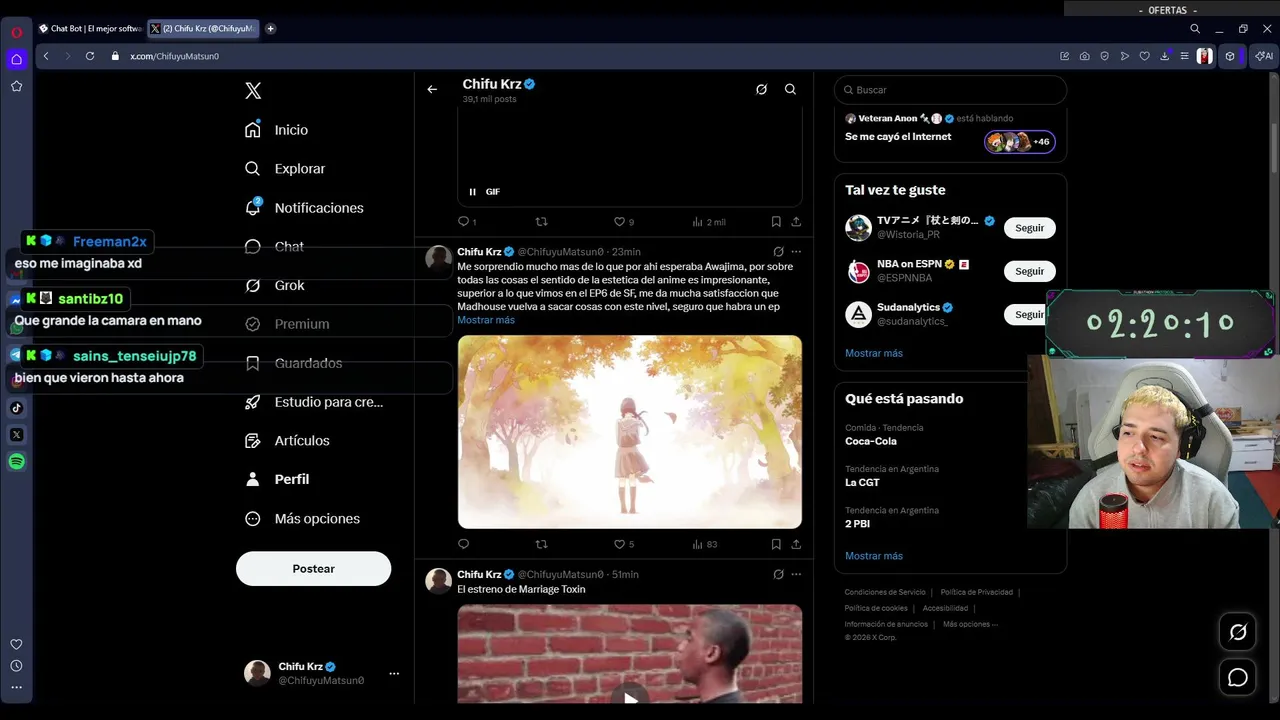Like the post with 5 likes

624,544
